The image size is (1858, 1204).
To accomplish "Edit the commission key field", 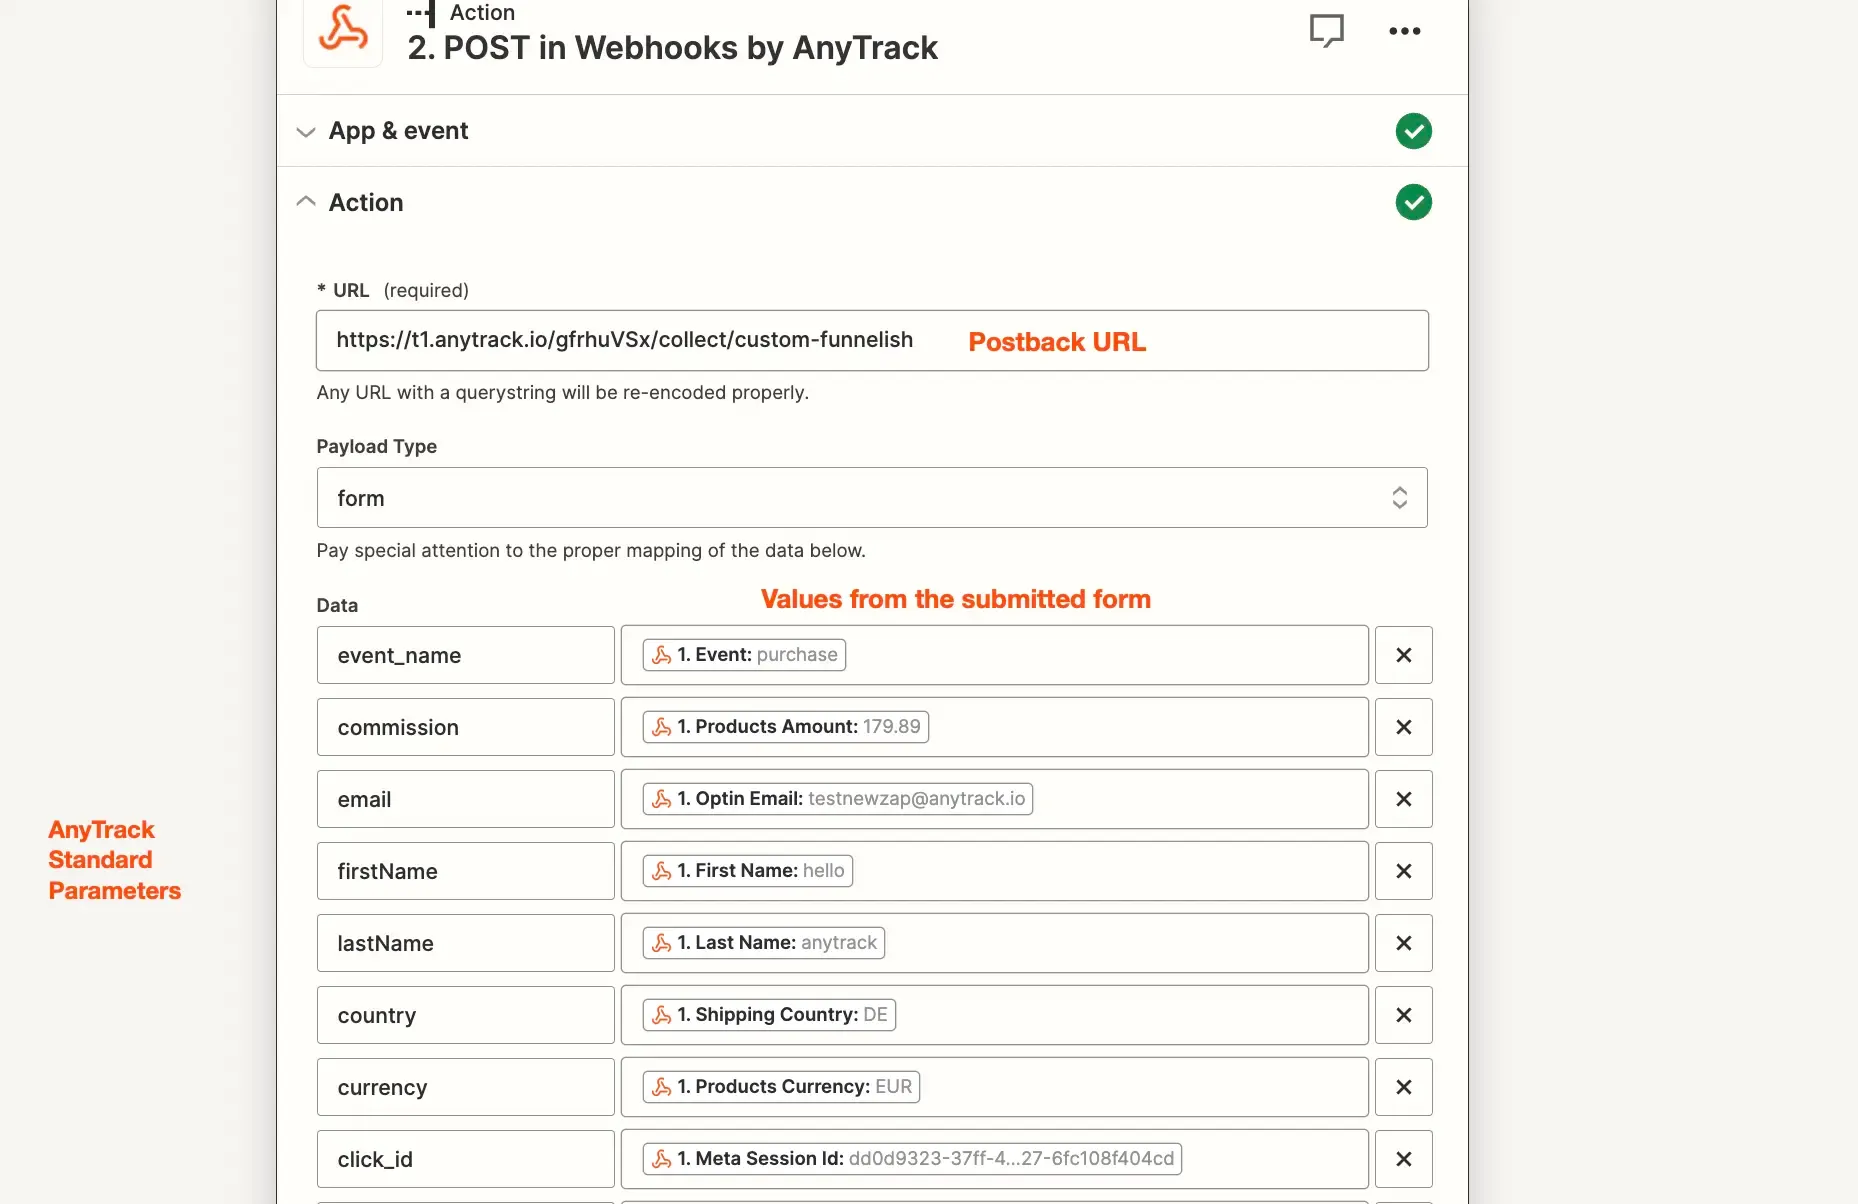I will coord(465,728).
